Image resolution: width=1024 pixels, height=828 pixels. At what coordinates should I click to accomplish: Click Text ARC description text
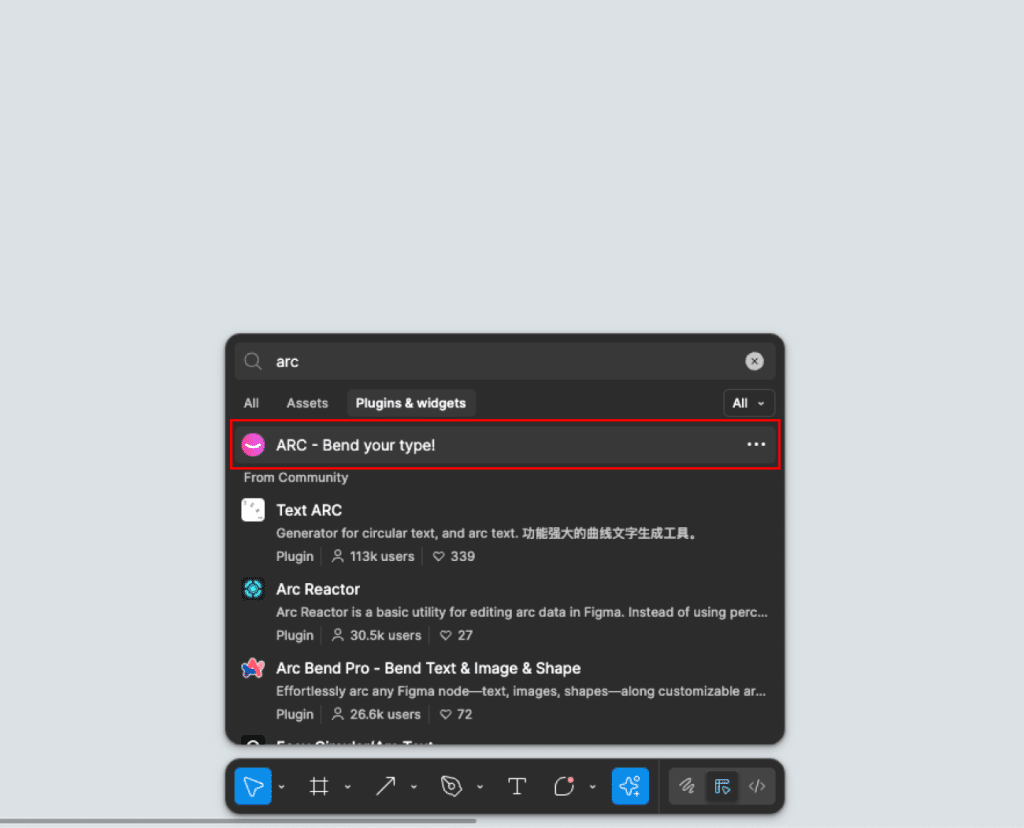tap(487, 533)
